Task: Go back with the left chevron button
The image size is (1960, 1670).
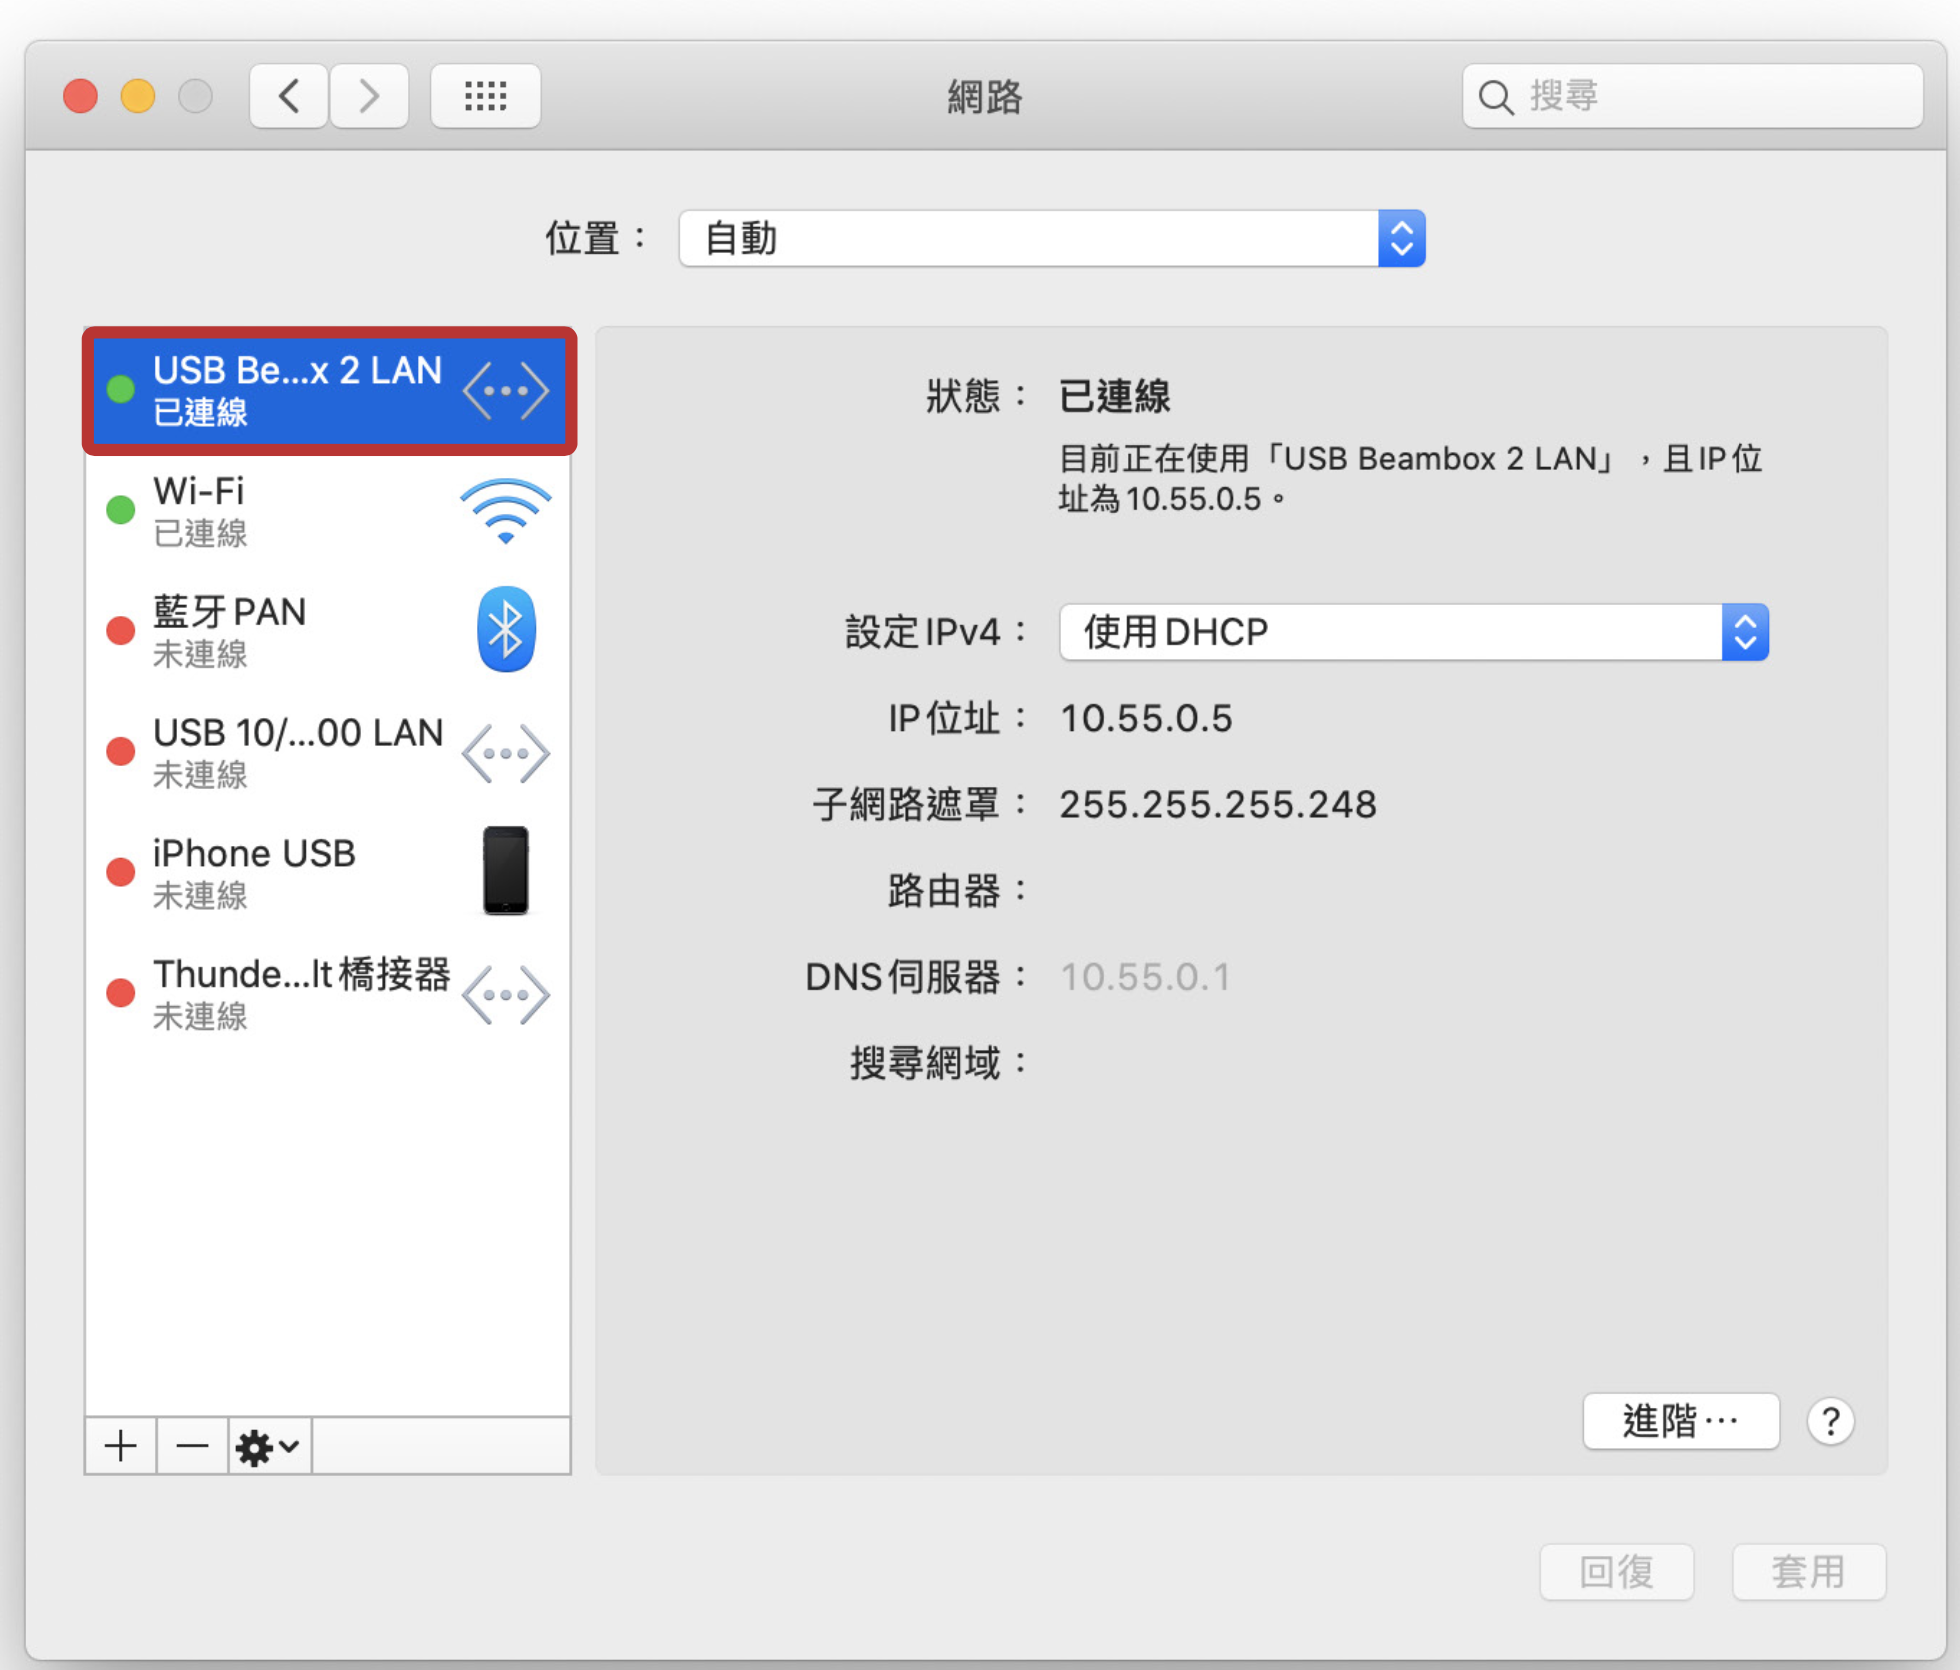Action: [x=289, y=96]
